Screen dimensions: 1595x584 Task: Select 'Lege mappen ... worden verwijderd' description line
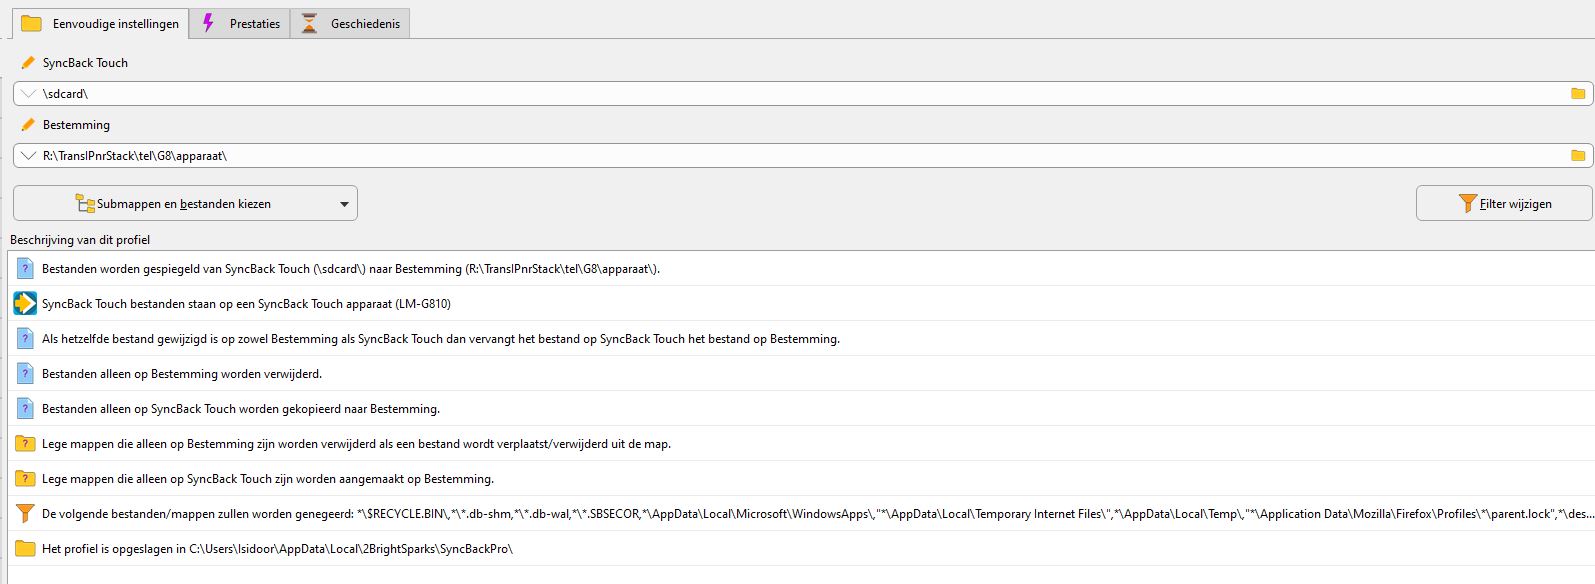pos(801,443)
